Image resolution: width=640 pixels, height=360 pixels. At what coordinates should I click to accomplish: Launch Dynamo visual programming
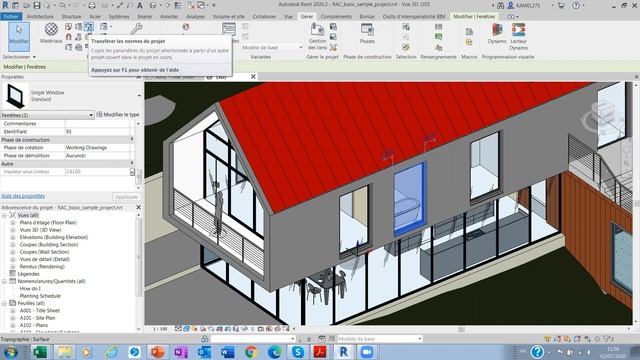tap(497, 33)
